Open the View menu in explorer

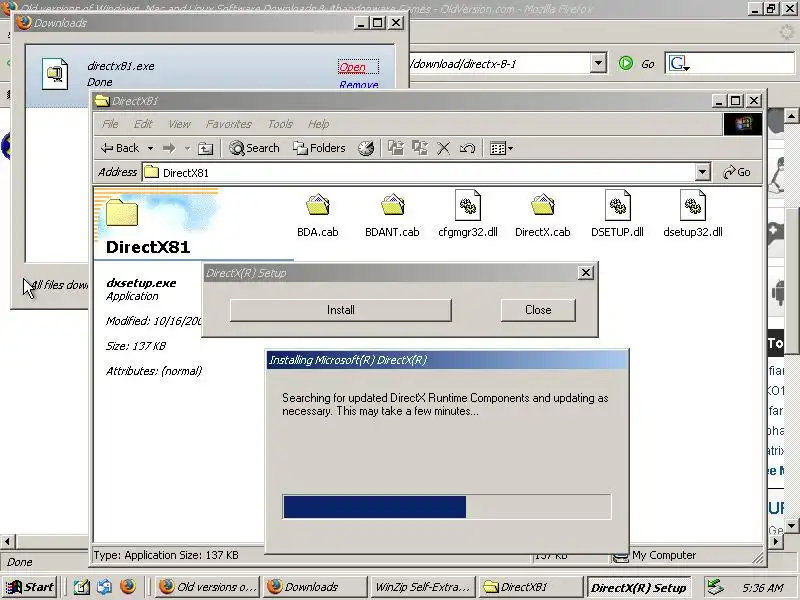point(179,124)
